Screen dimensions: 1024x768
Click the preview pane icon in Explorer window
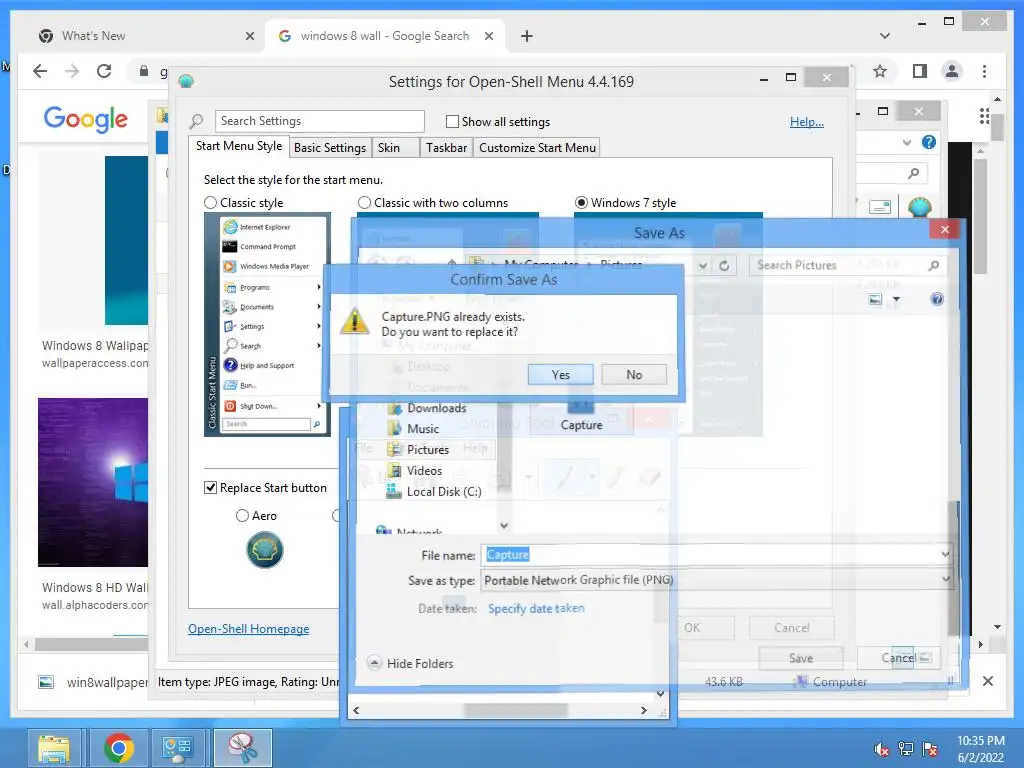point(880,207)
